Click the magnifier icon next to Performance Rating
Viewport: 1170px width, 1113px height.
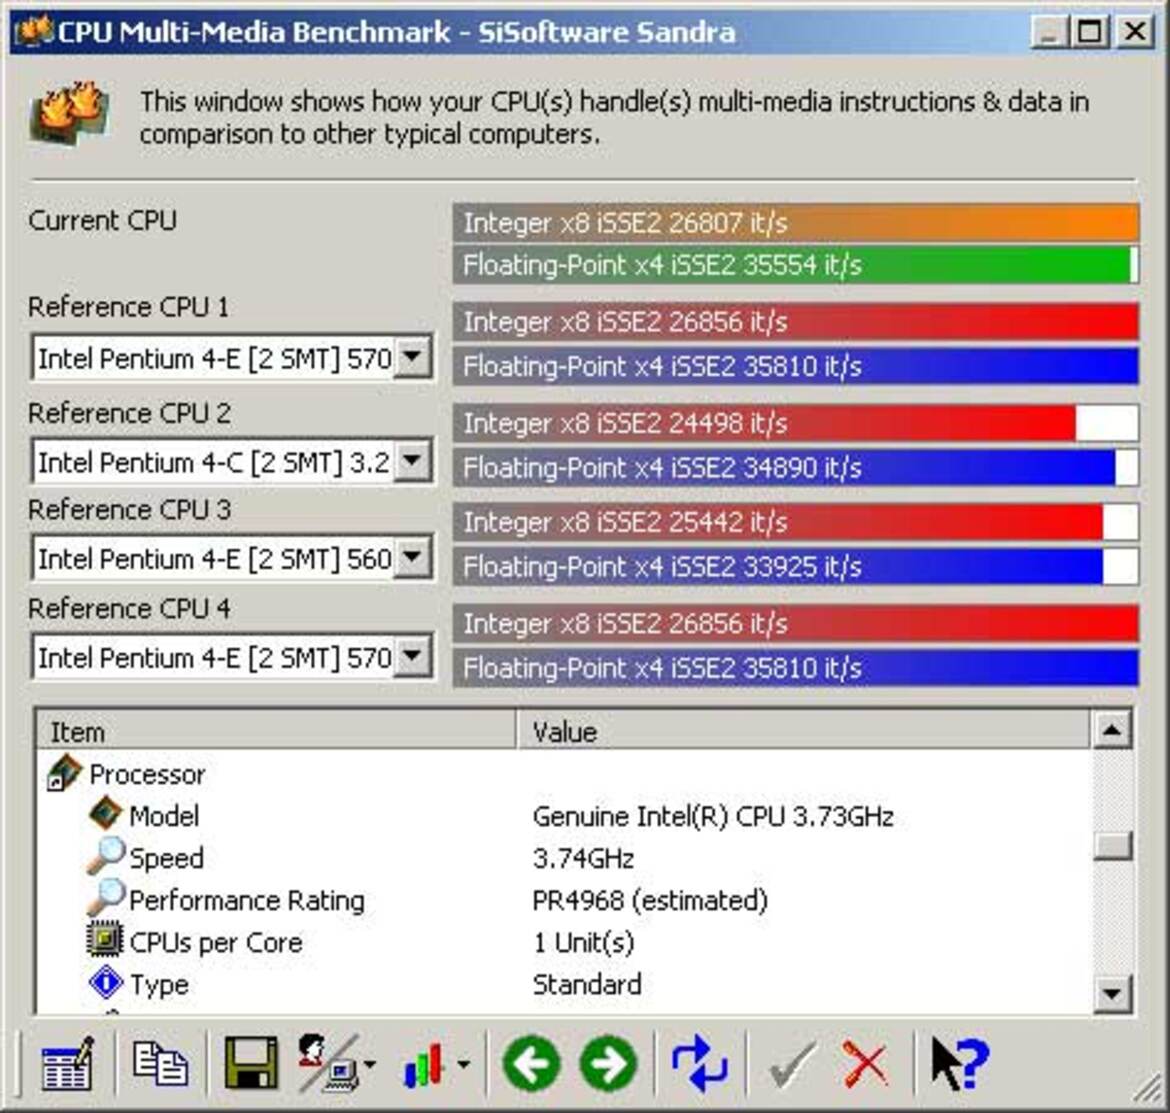(x=105, y=898)
